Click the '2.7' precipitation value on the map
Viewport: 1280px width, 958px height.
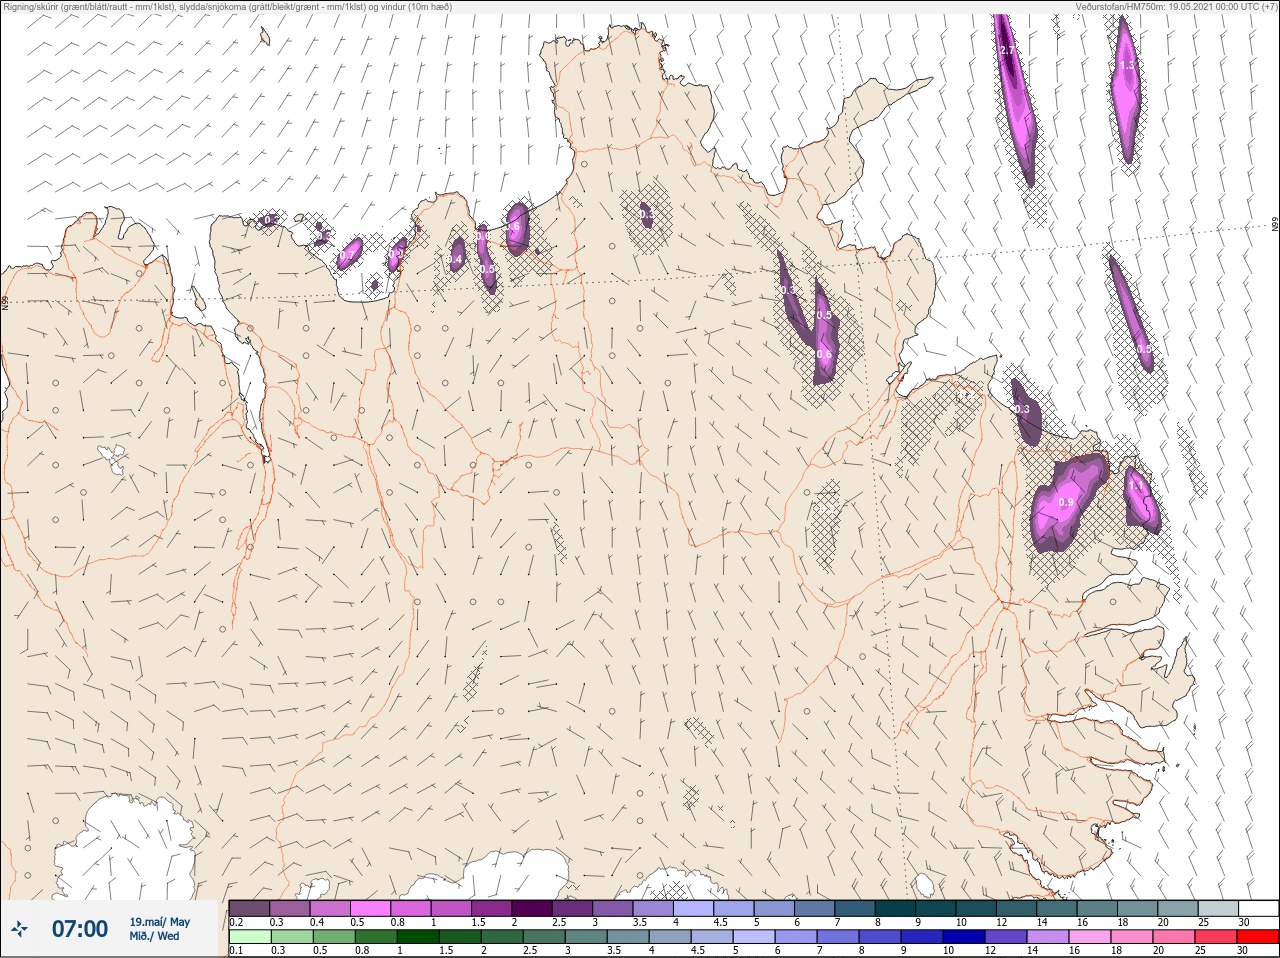[1008, 50]
